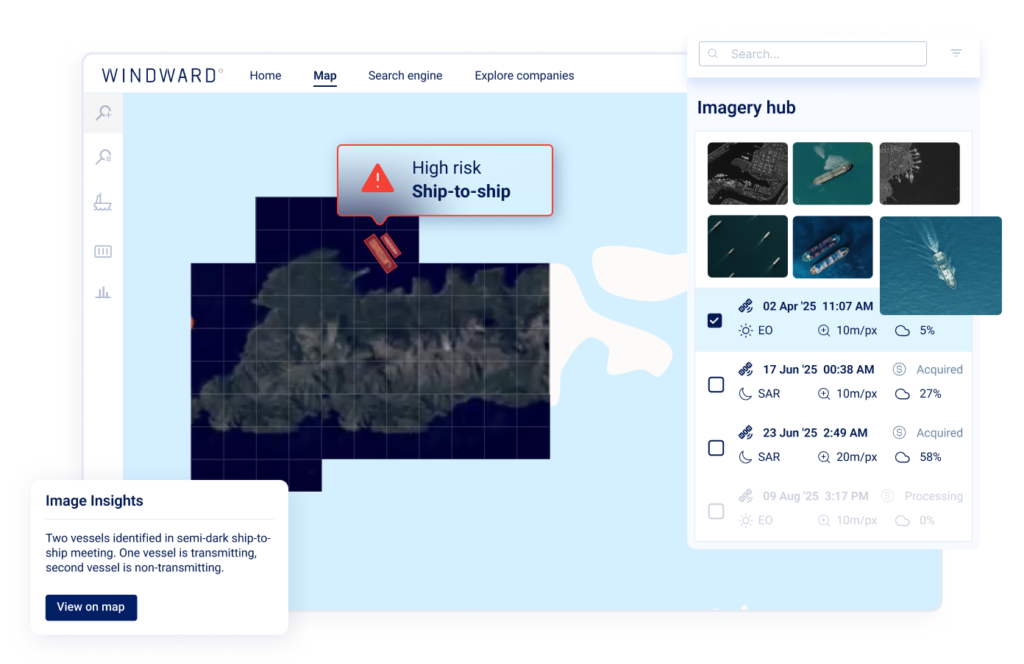This screenshot has width=1024, height=664.
Task: Check the 17 Jun '25 SAR image checkbox
Action: coord(716,384)
